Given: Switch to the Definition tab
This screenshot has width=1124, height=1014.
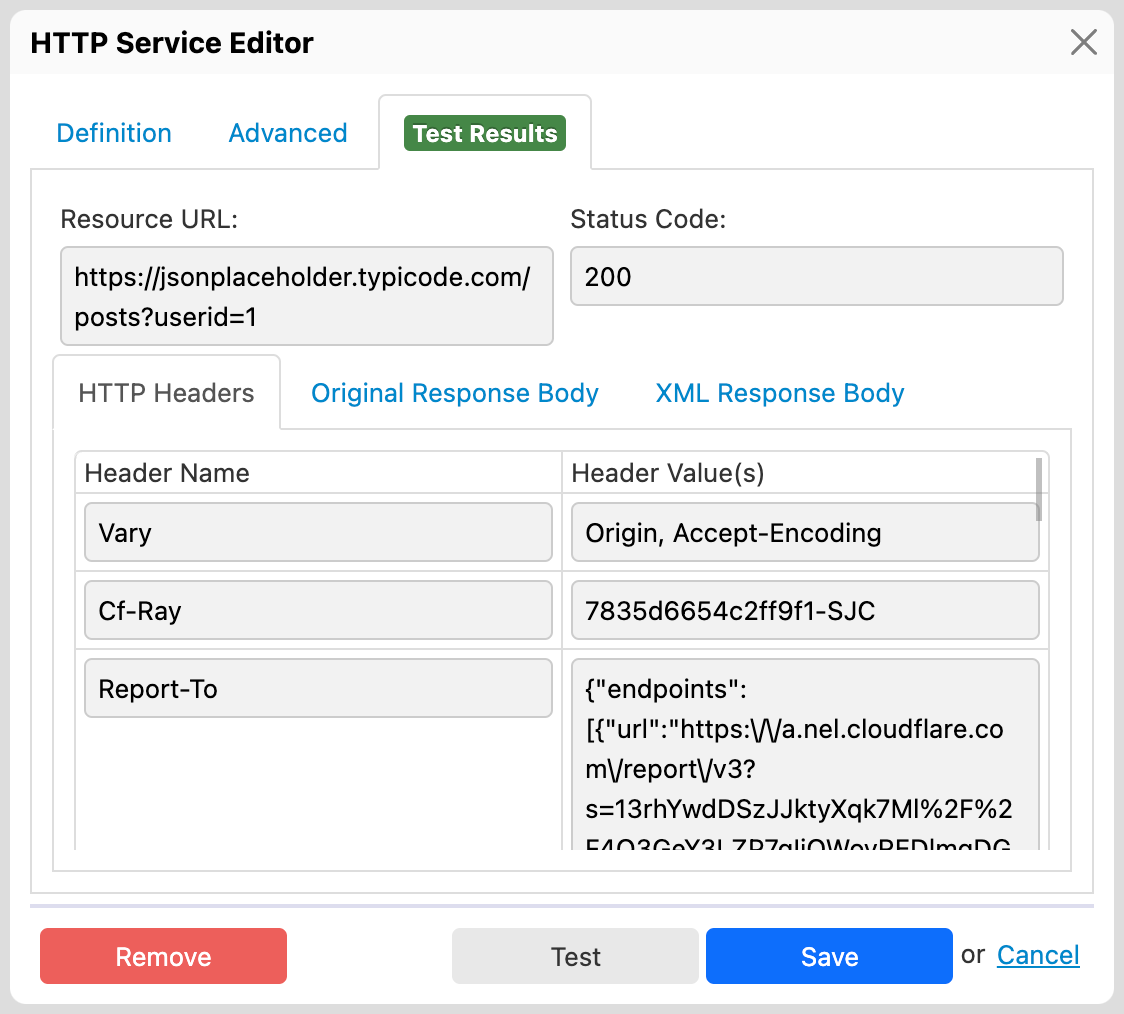Looking at the screenshot, I should 113,132.
